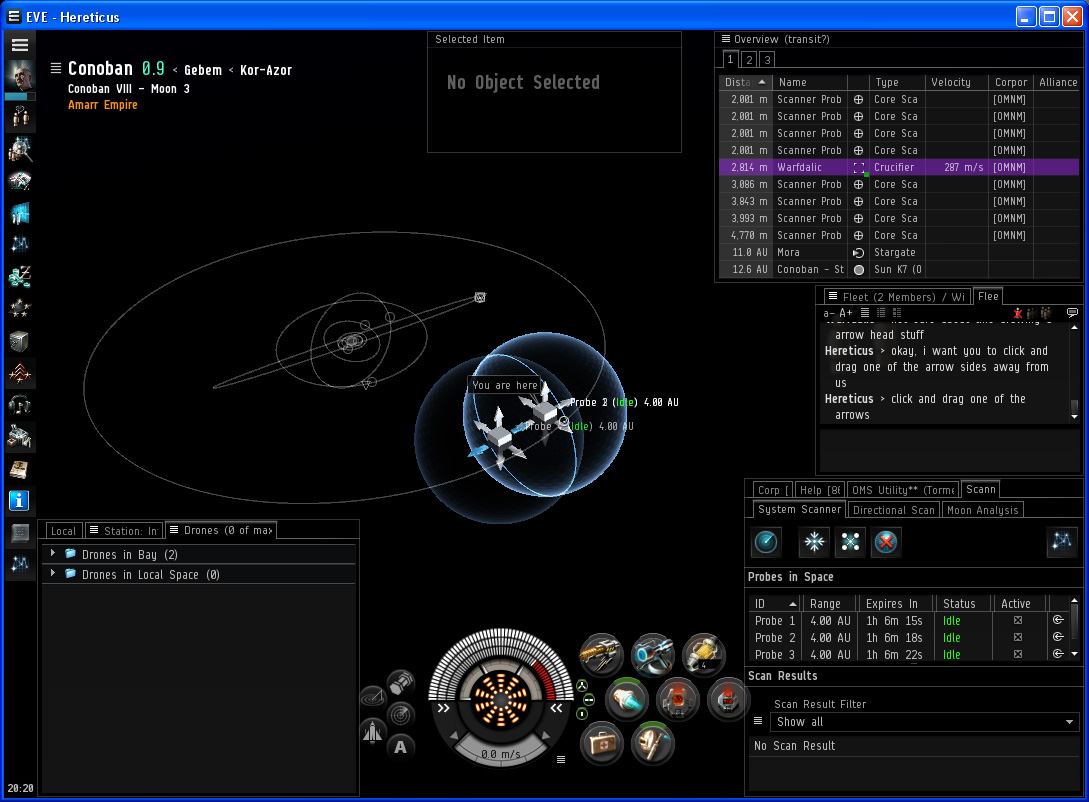Expand the Drones in Local Space folder

(53, 574)
